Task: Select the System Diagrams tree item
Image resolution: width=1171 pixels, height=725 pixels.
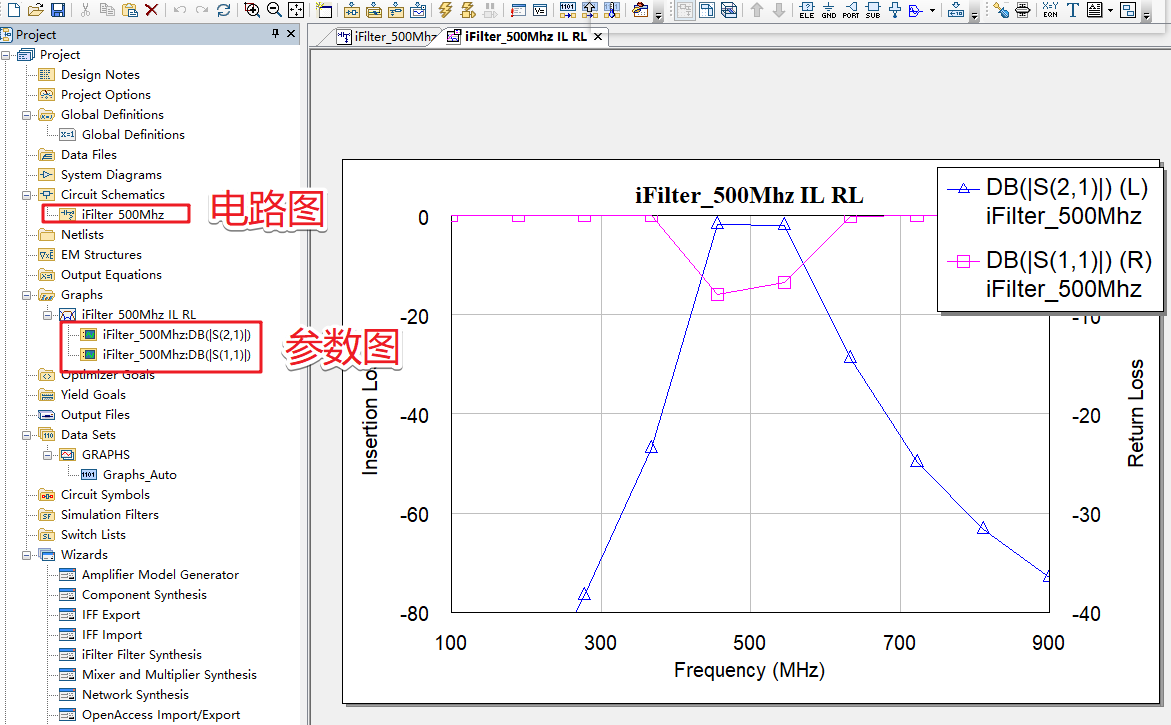Action: tap(111, 175)
